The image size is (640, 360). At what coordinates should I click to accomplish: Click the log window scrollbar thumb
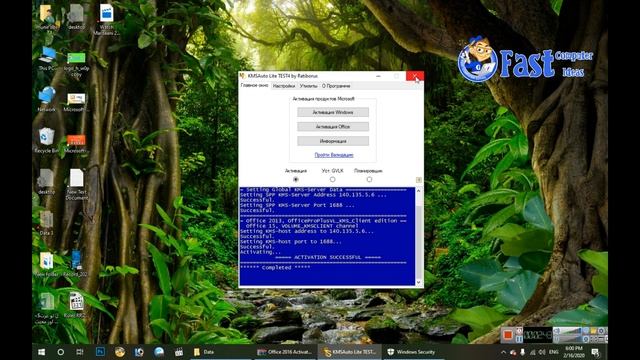tap(418, 241)
